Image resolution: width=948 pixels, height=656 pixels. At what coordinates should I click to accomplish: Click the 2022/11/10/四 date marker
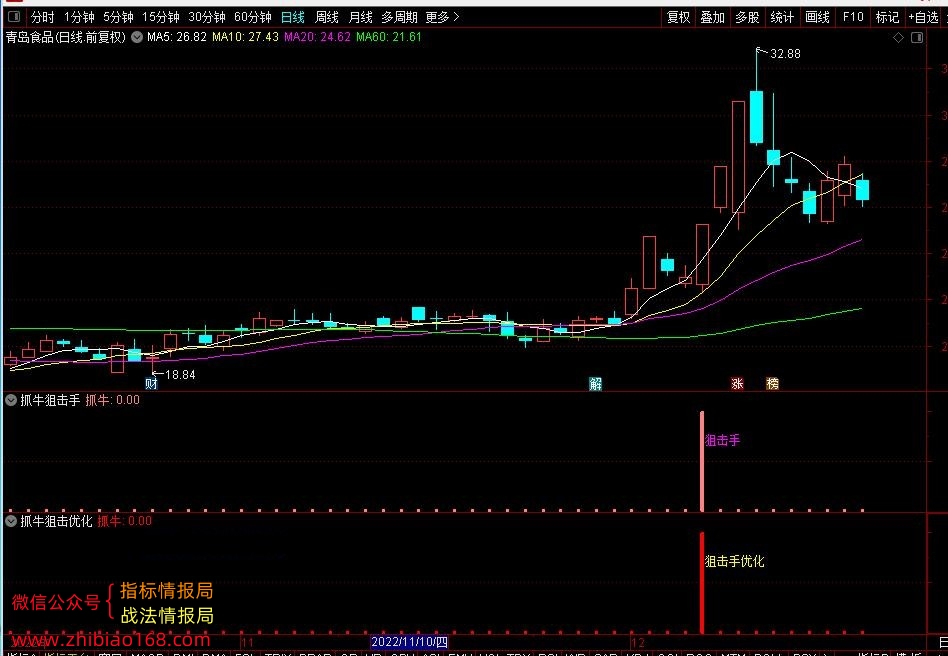tap(409, 641)
